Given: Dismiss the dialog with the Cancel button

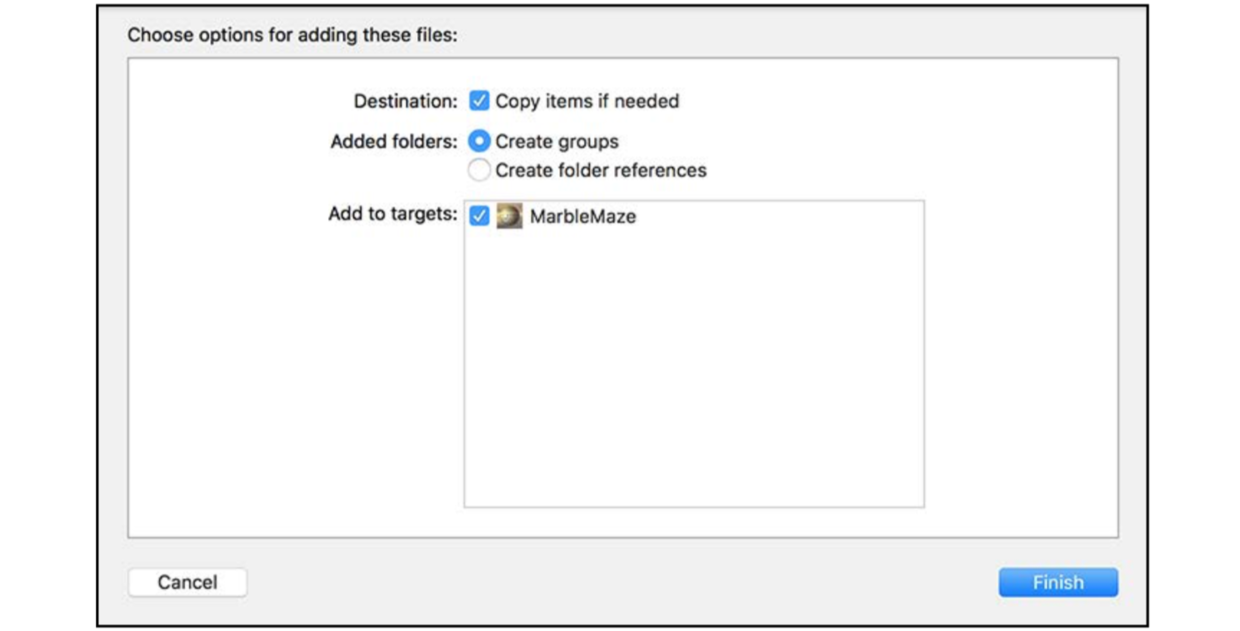Looking at the screenshot, I should pyautogui.click(x=187, y=582).
